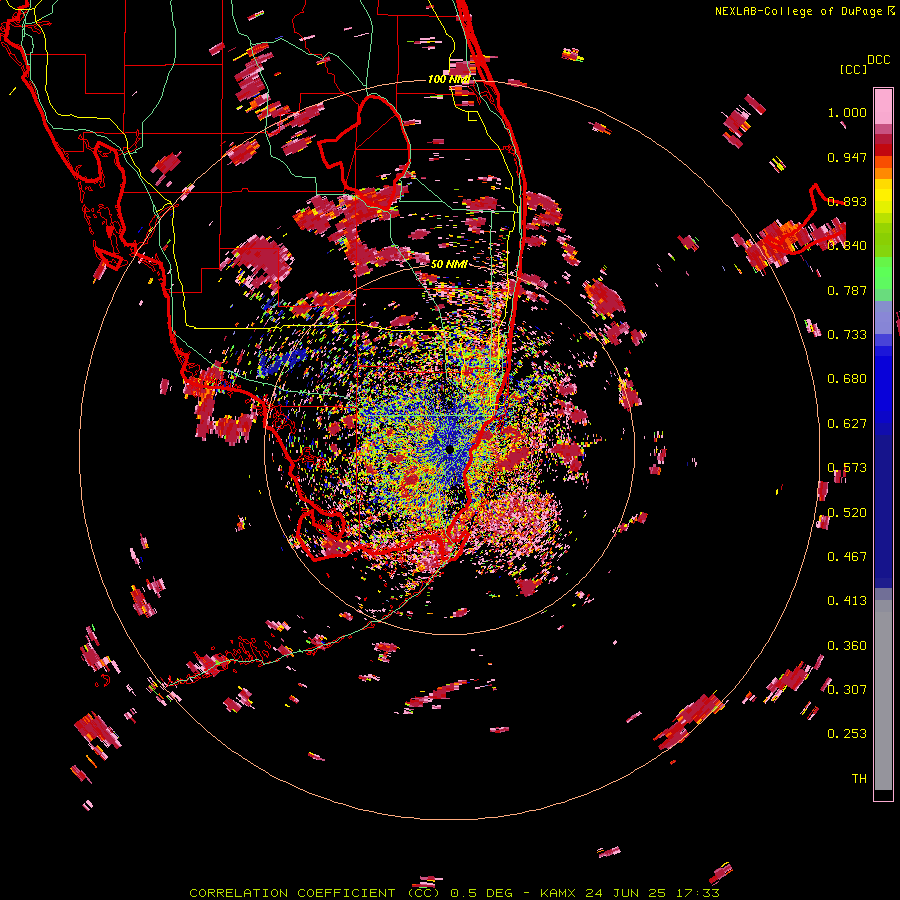
Task: Click the black radar site dot at center
Action: pos(449,449)
